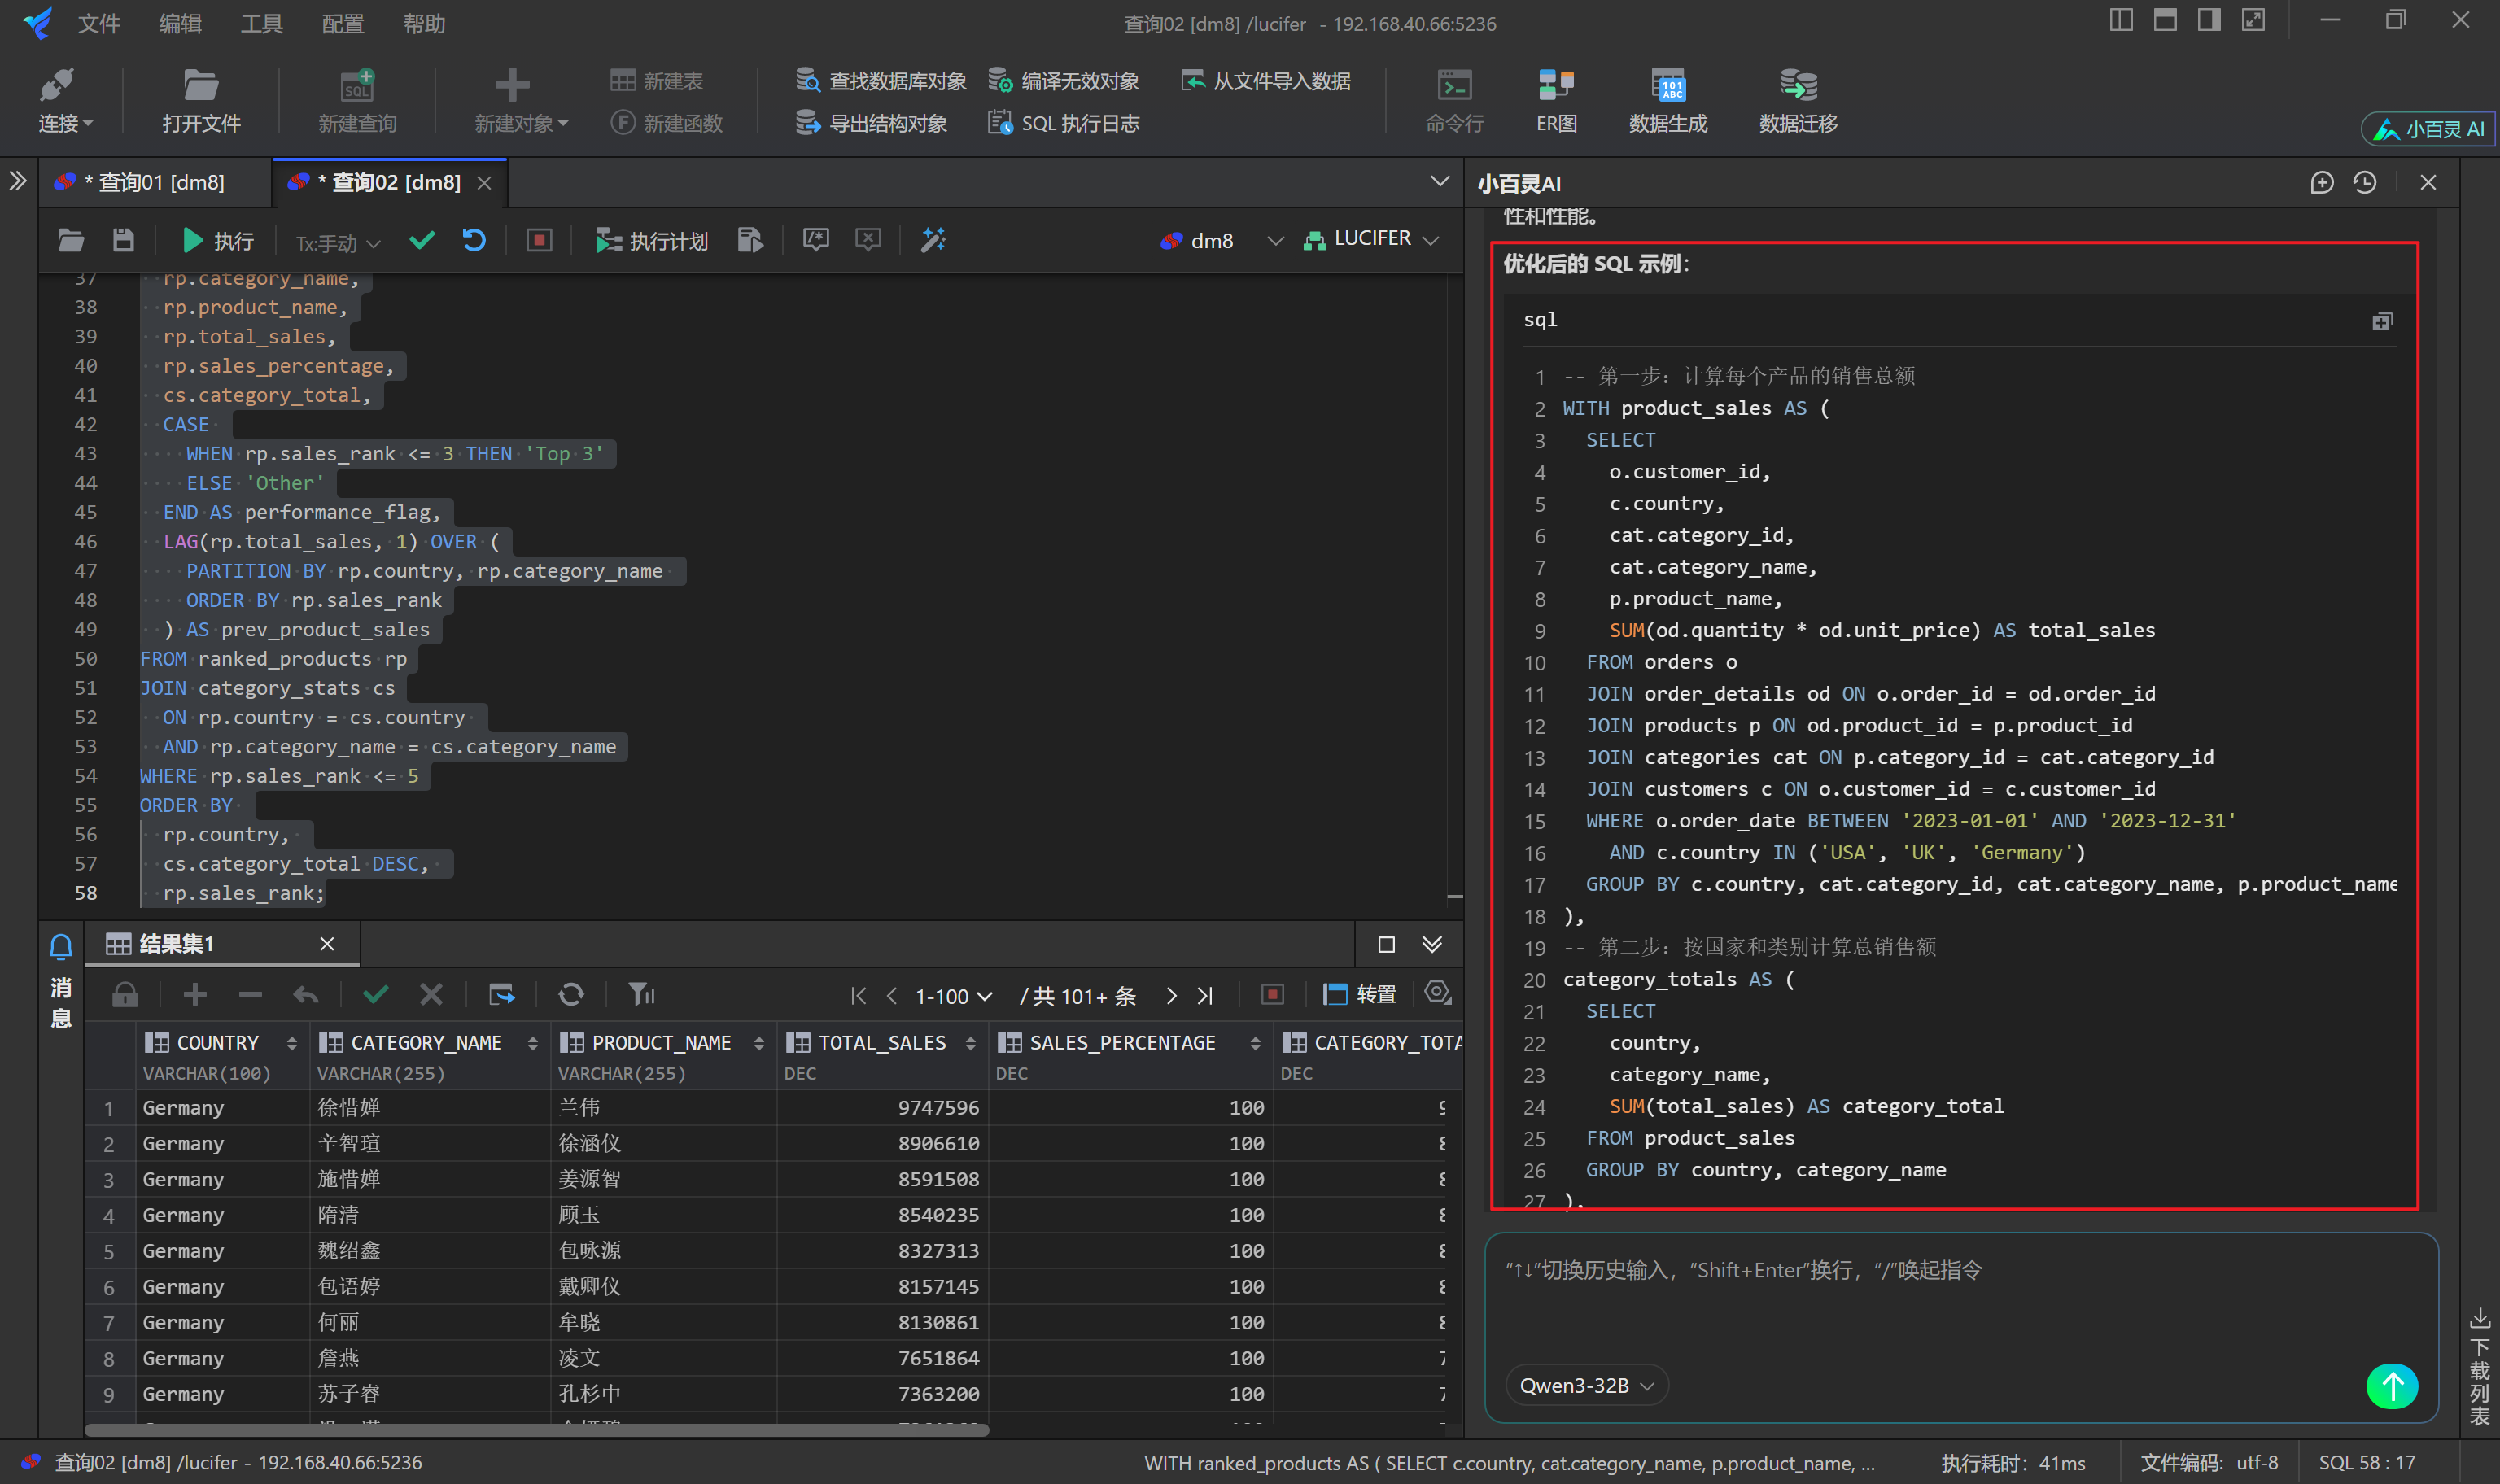
Task: Switch to the 查询01 [dm8] tab
Action: [155, 181]
